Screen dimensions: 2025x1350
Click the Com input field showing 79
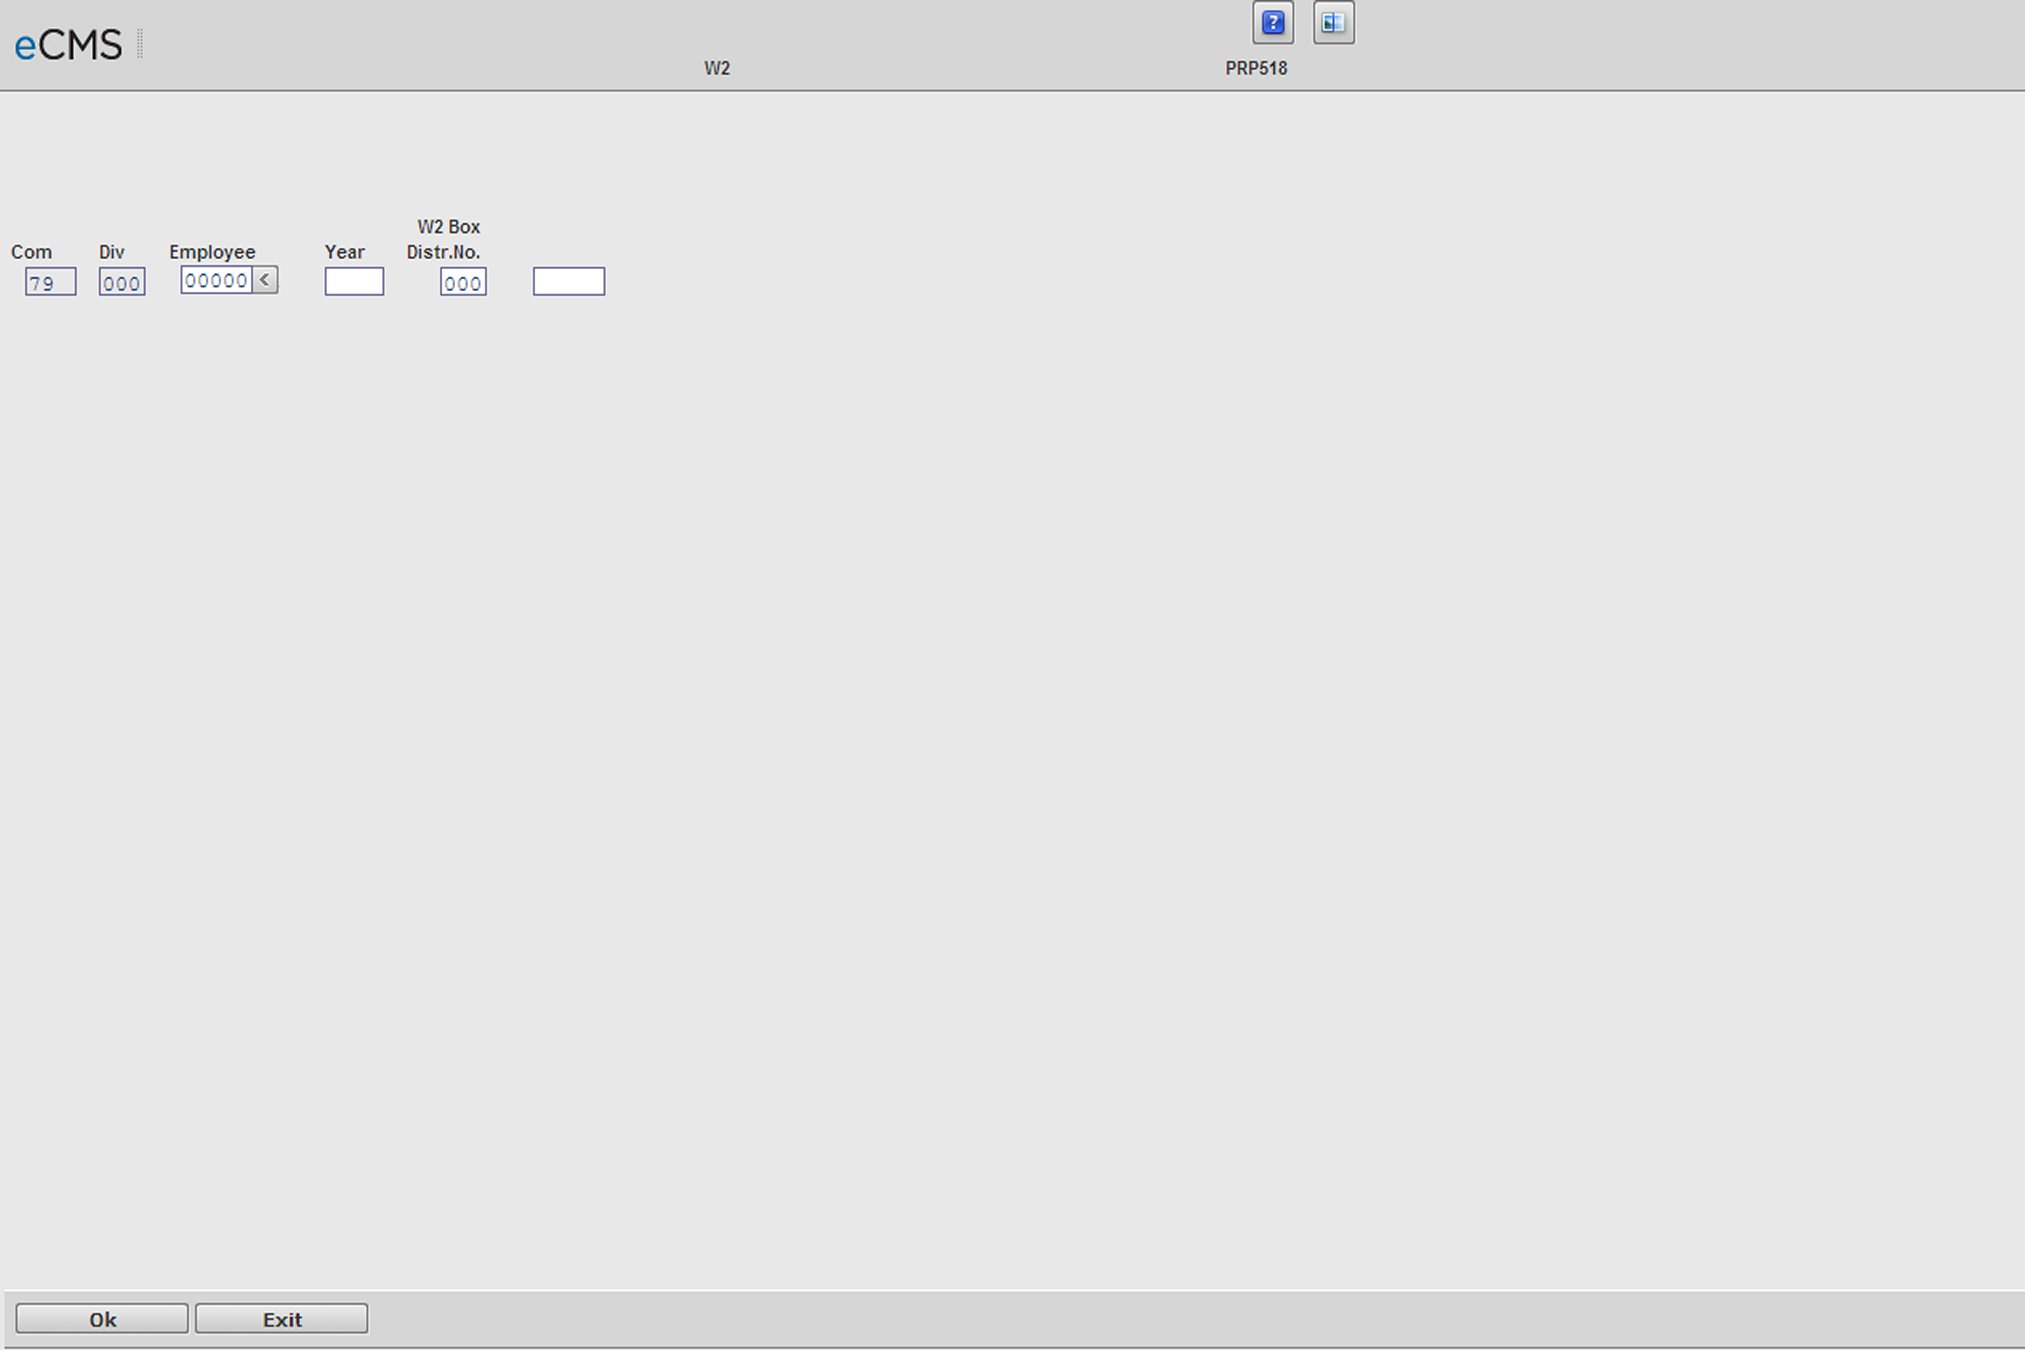pyautogui.click(x=51, y=282)
